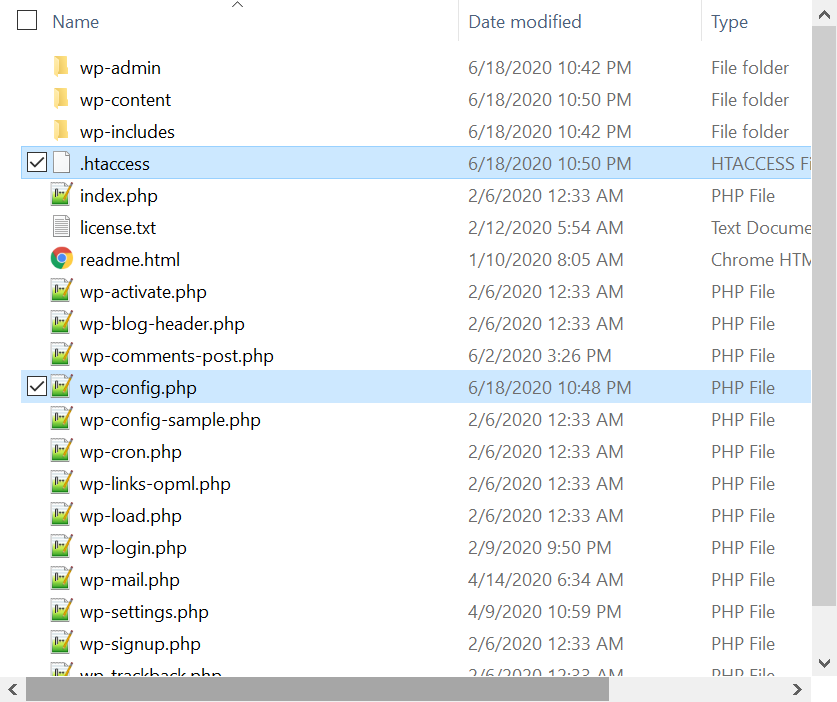Click the wp-login.php file icon

click(61, 547)
